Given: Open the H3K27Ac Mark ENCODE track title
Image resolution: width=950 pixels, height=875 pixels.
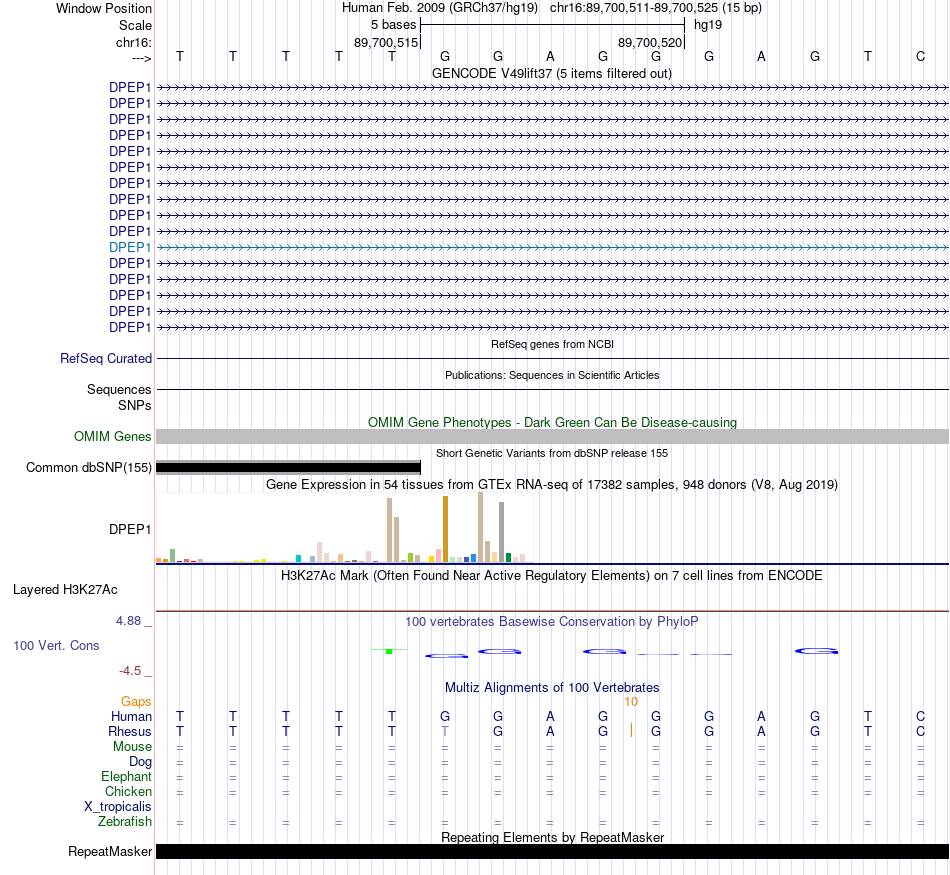Looking at the screenshot, I should [x=551, y=576].
